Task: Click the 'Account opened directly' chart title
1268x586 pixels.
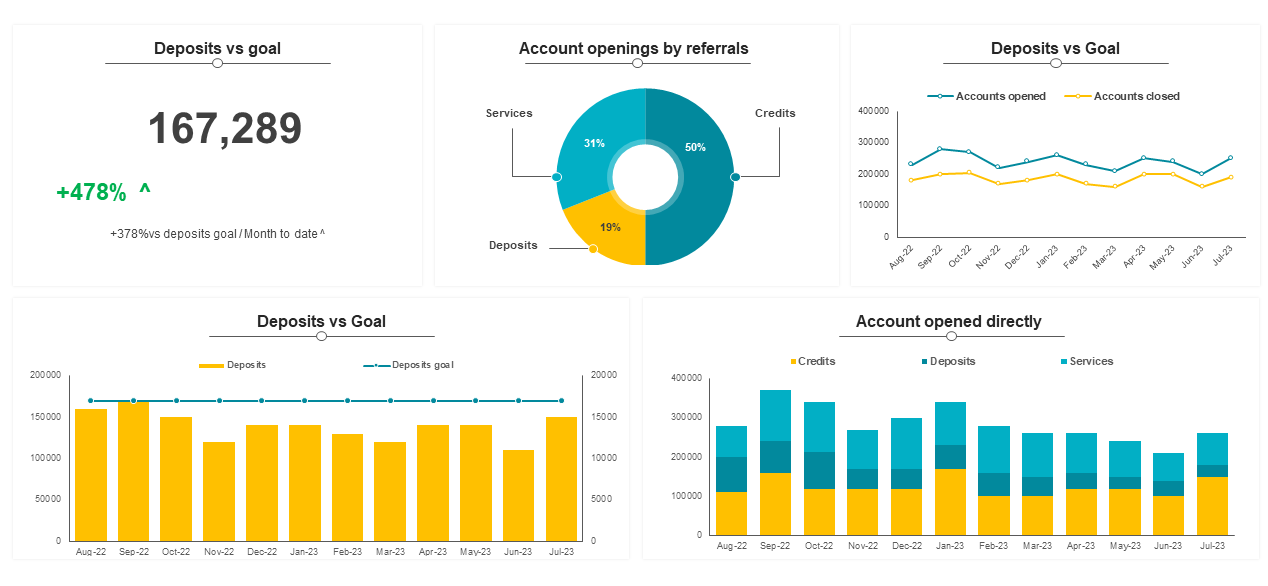Action: pos(948,321)
